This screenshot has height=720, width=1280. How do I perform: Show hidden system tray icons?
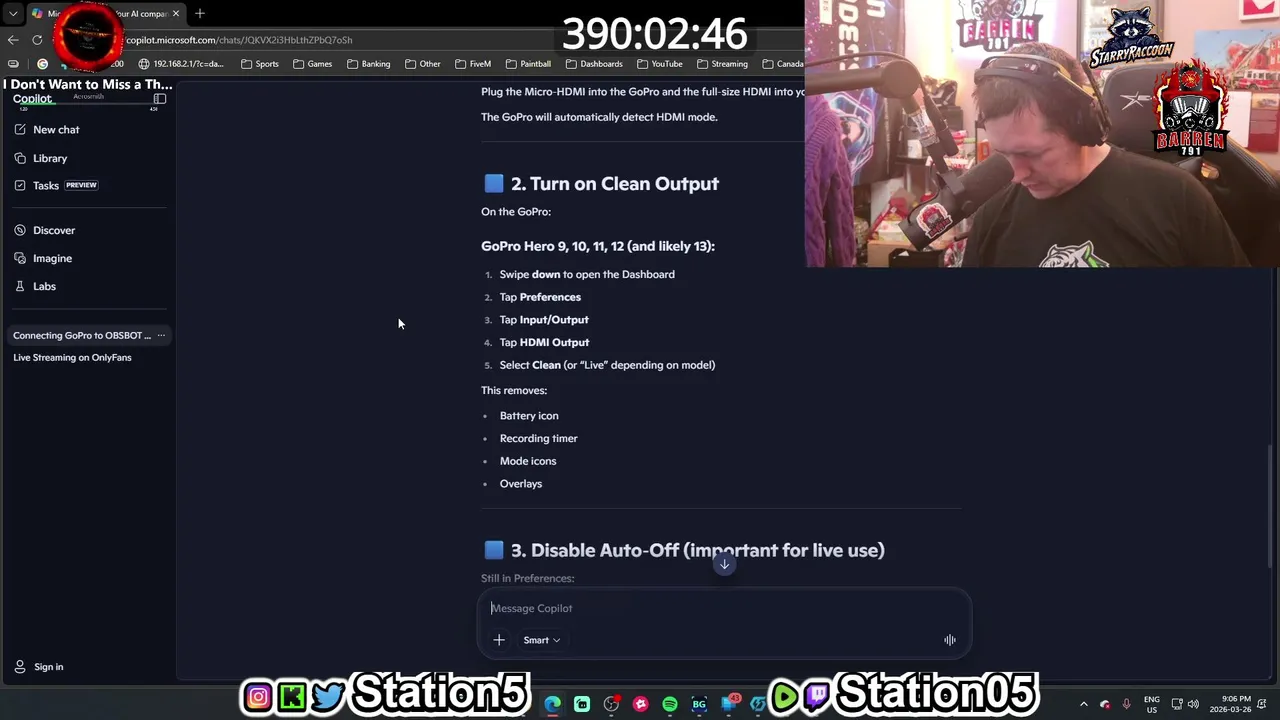point(1083,704)
